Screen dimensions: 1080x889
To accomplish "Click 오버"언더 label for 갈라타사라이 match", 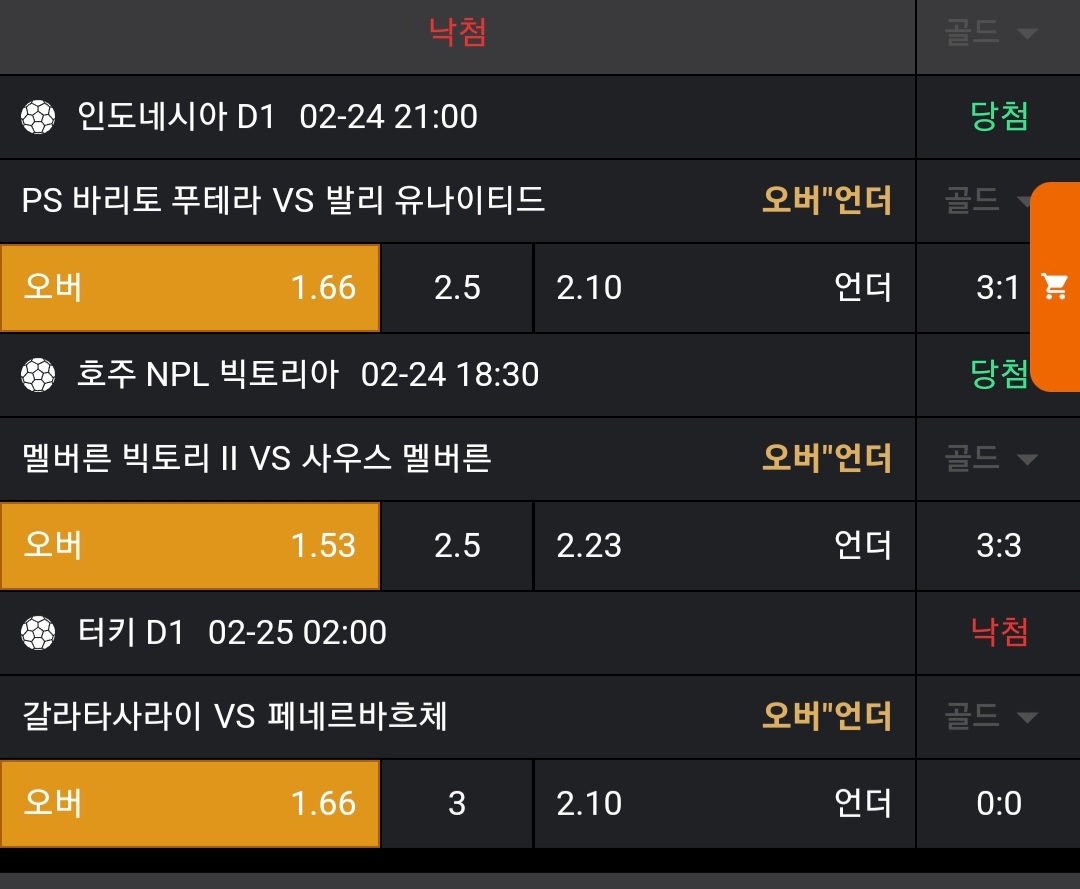I will (x=826, y=717).
